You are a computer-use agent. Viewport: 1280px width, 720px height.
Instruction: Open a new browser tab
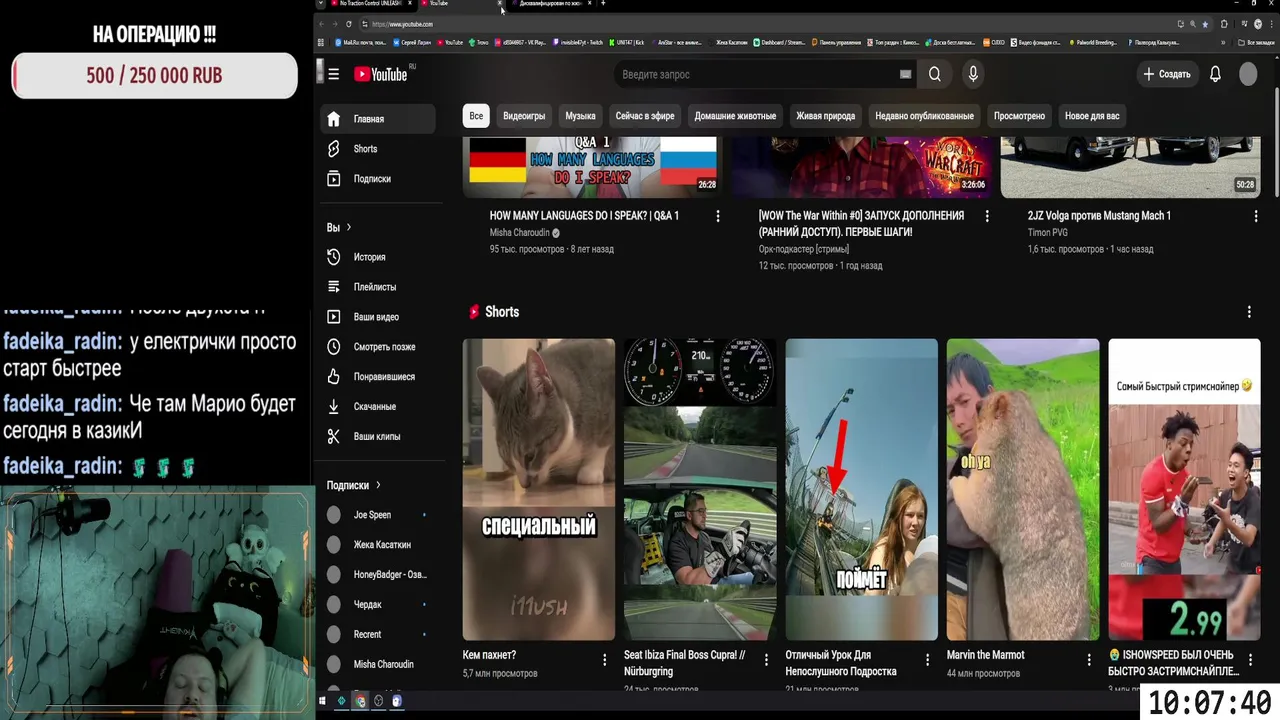pyautogui.click(x=603, y=4)
